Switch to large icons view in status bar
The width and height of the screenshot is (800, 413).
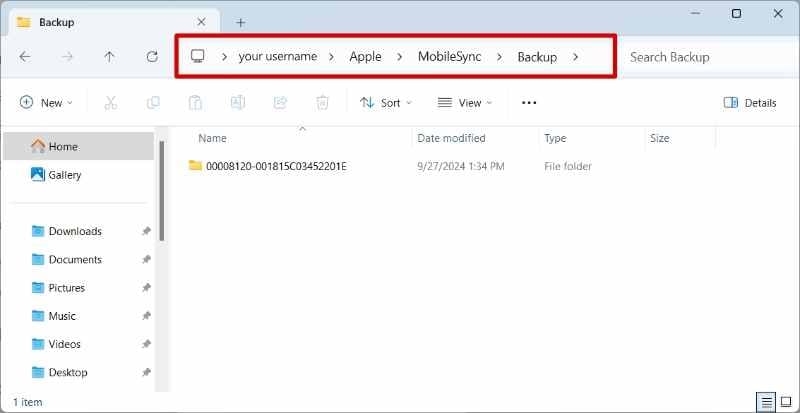(786, 402)
